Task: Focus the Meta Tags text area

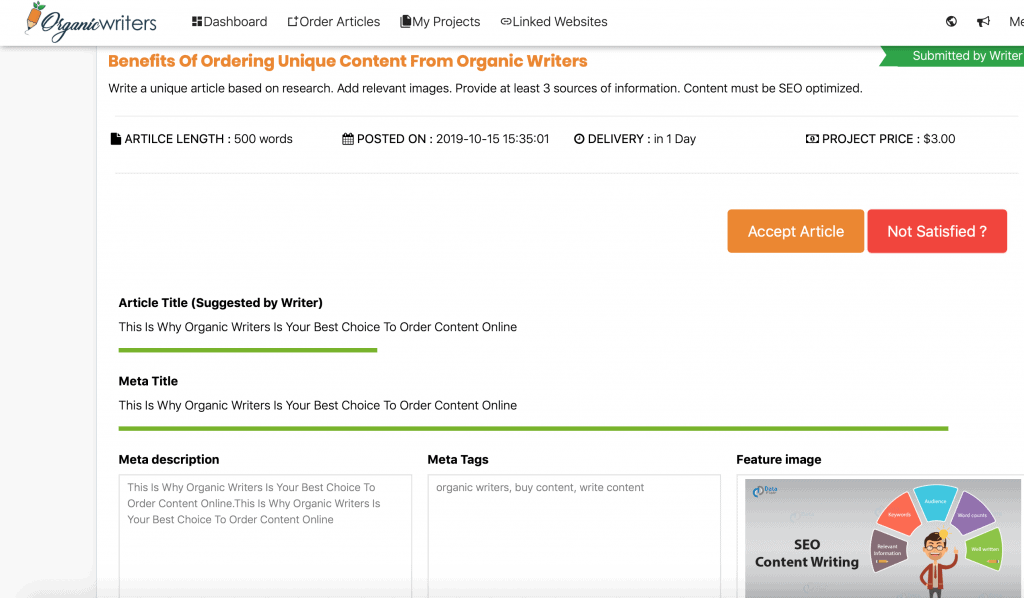Action: click(574, 535)
